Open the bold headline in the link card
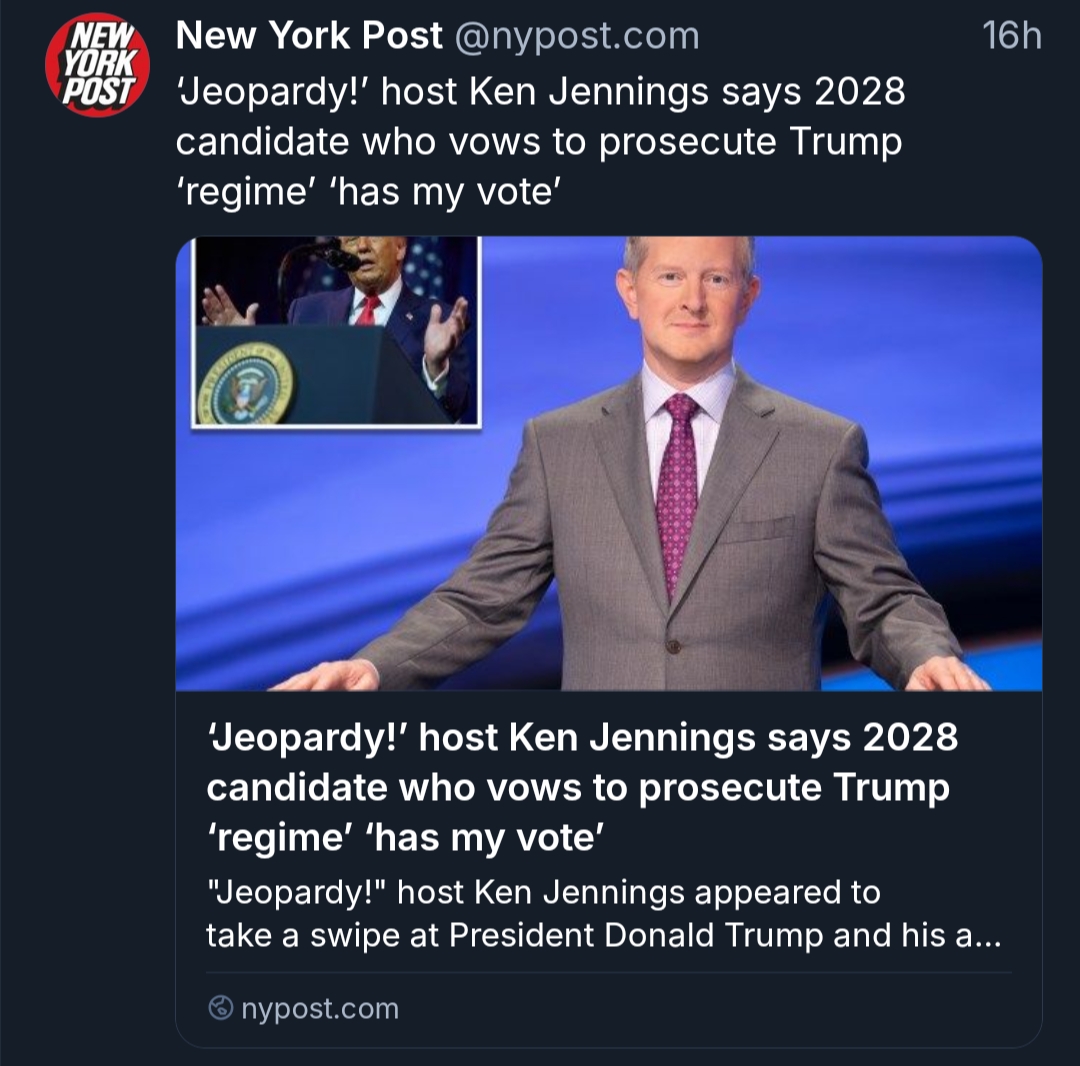Screen dimensions: 1080x1066 pos(580,788)
